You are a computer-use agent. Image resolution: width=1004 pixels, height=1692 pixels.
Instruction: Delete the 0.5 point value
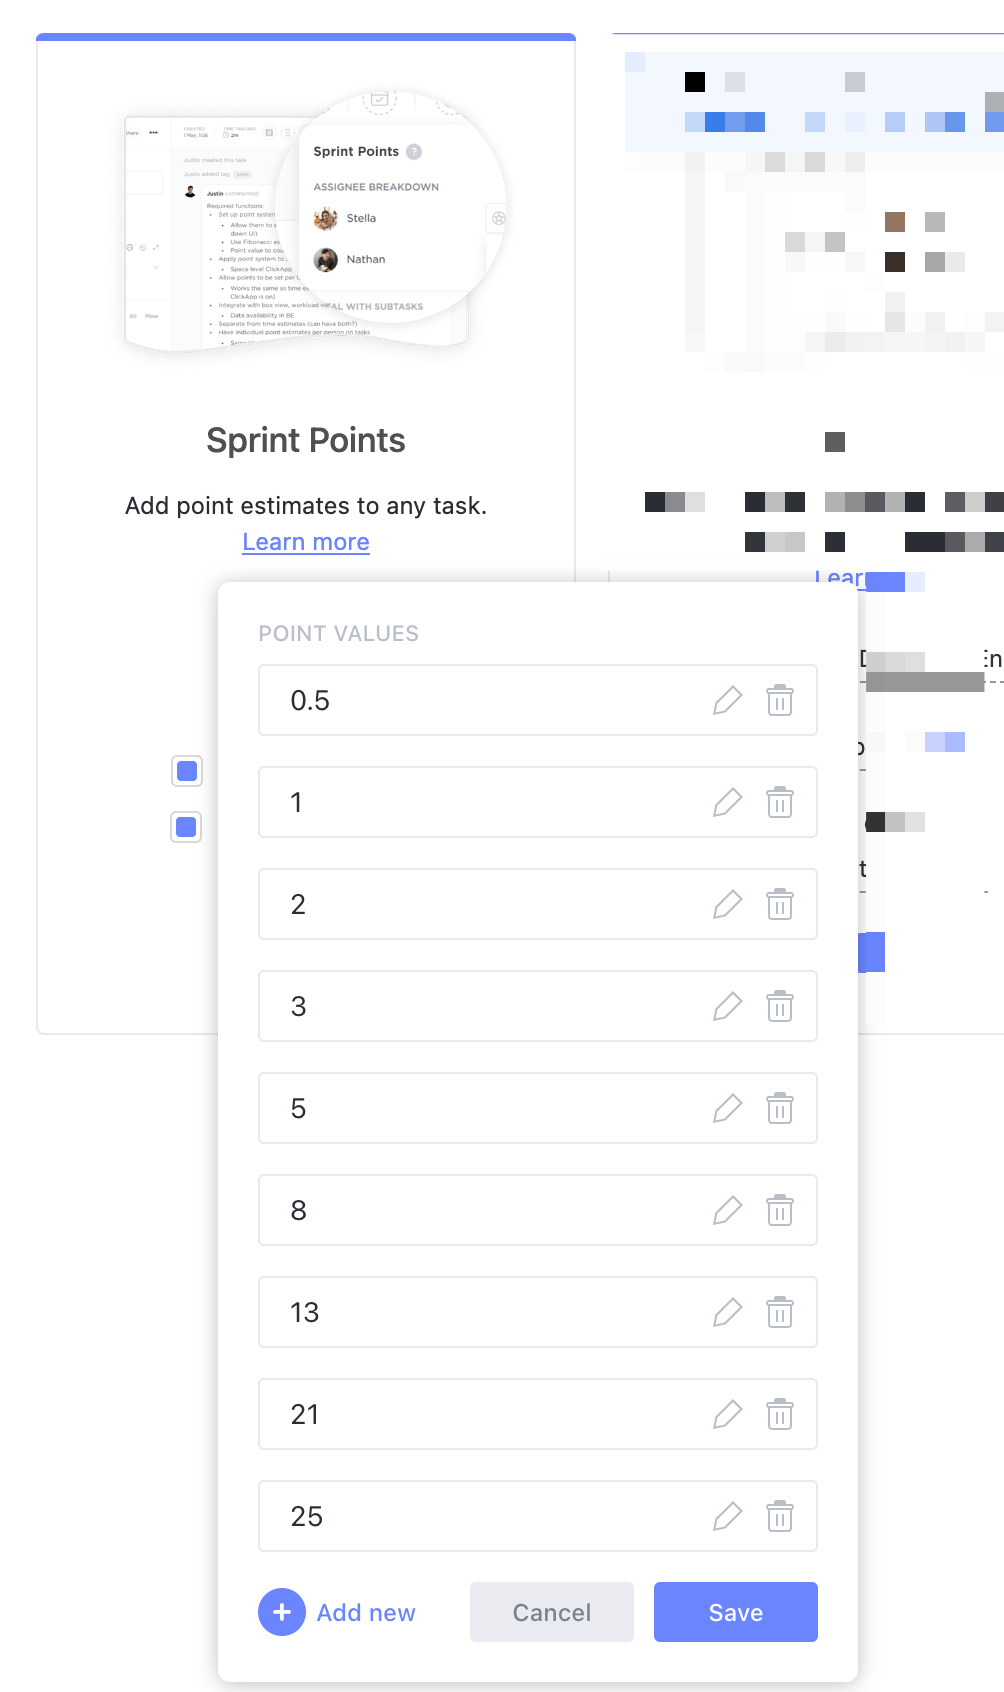(780, 700)
